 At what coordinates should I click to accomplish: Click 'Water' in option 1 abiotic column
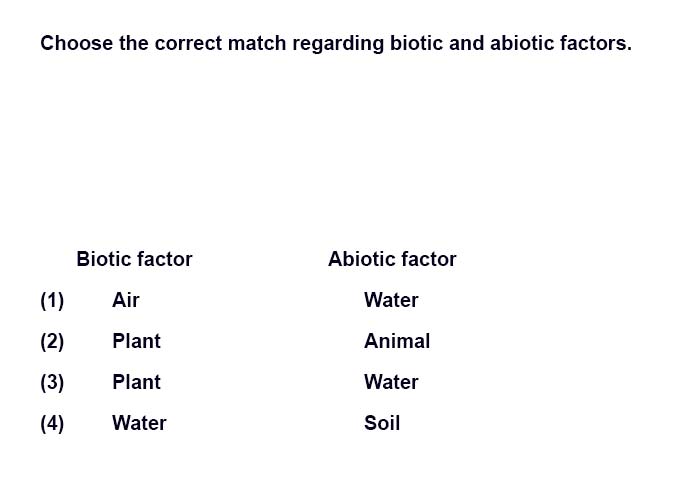coord(392,300)
